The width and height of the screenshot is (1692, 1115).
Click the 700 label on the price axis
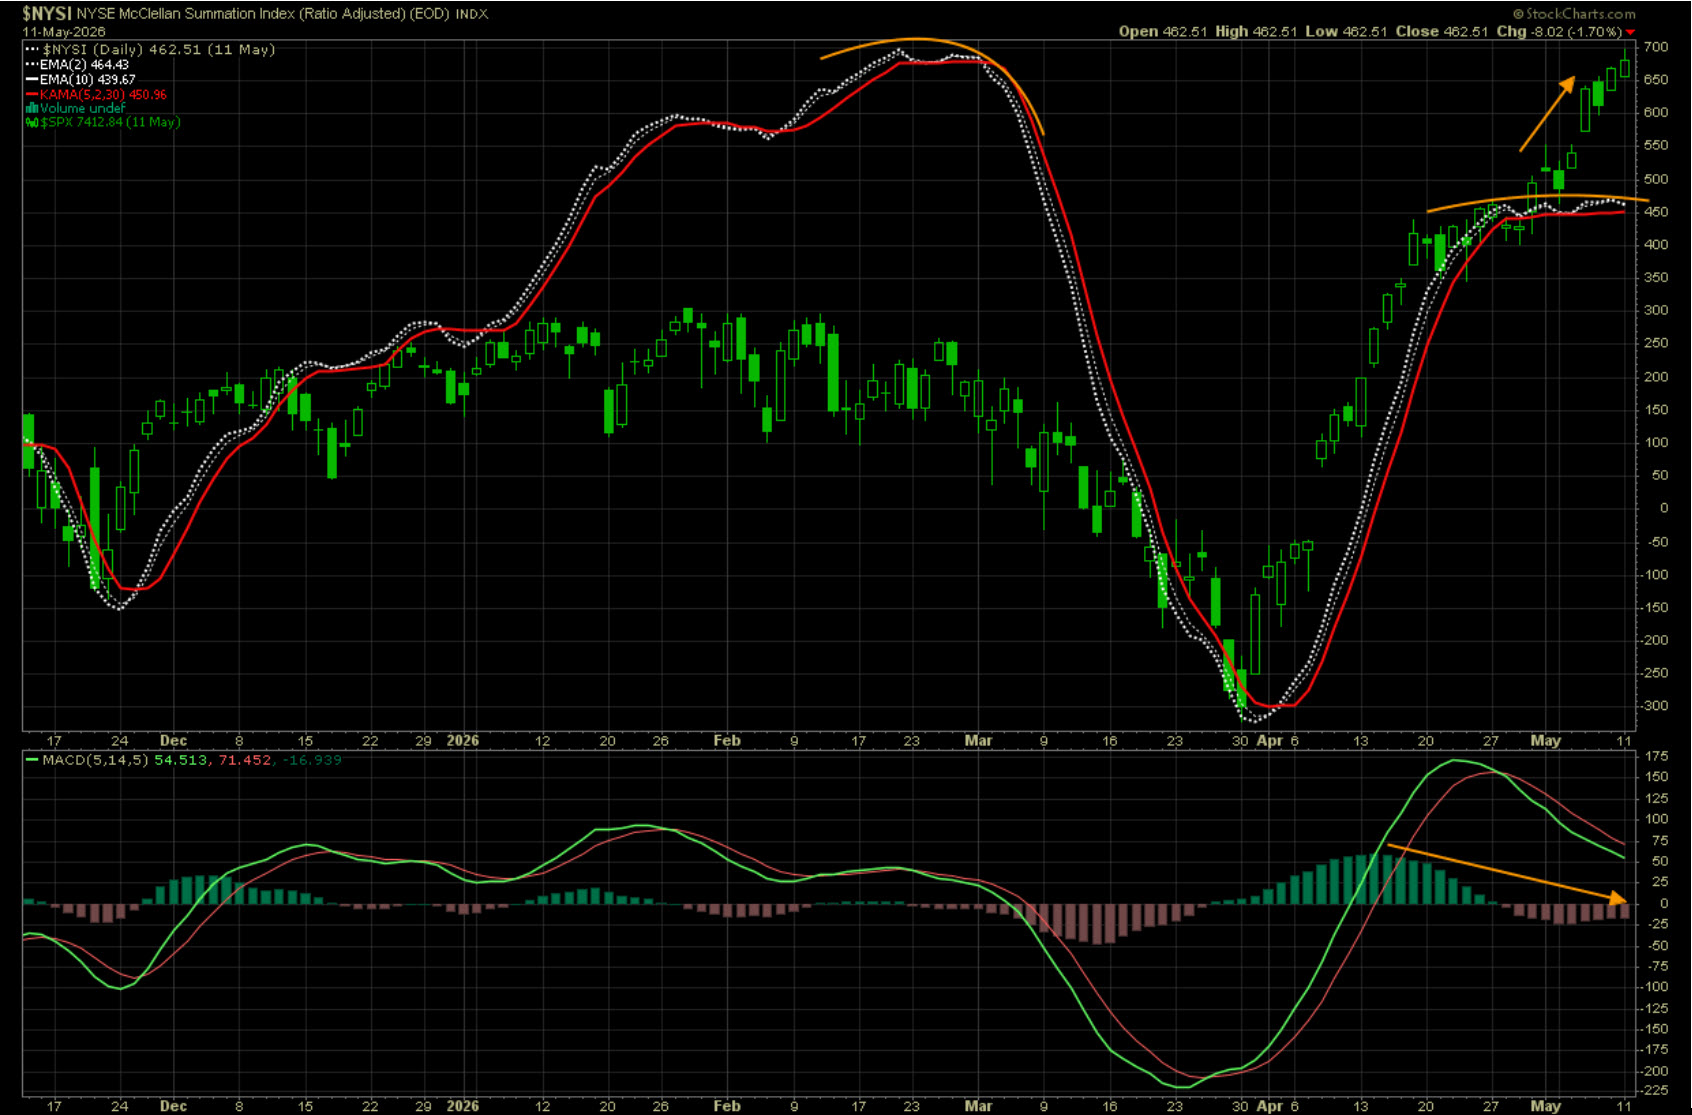point(1655,47)
